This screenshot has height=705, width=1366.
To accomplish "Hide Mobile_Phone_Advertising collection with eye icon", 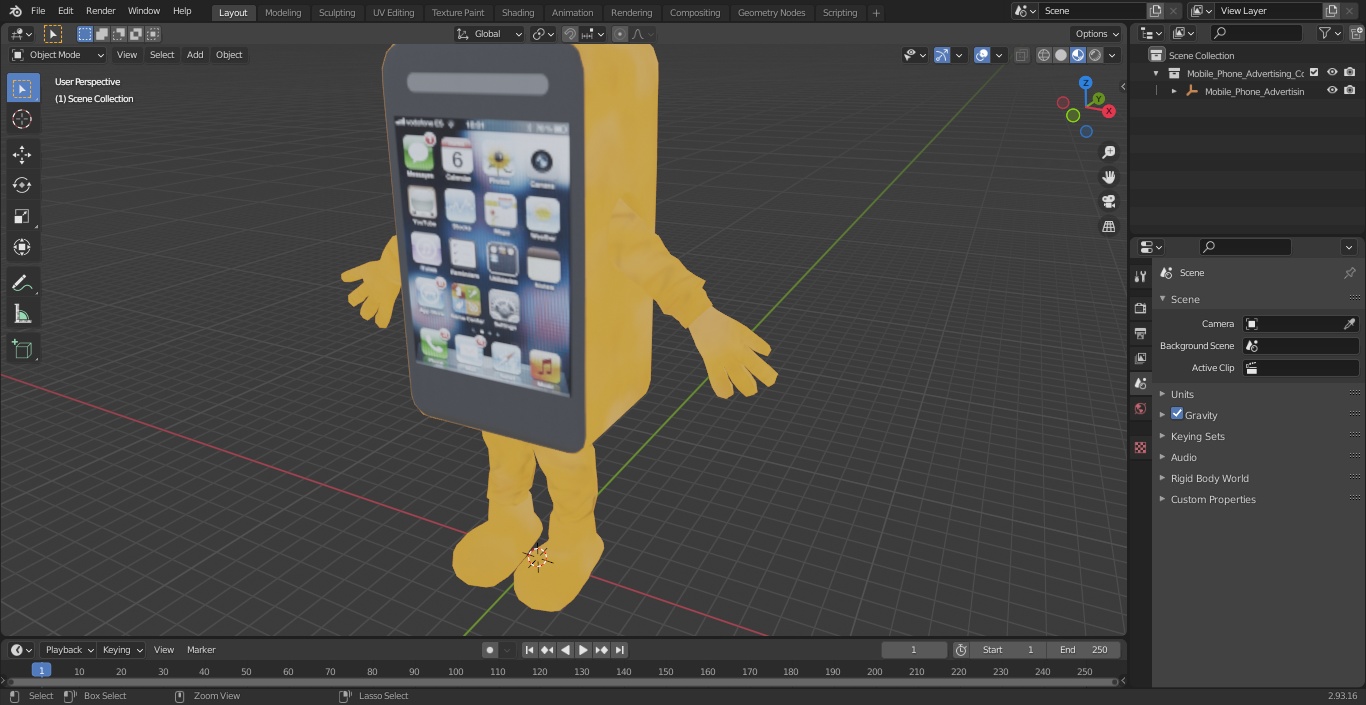I will 1332,72.
